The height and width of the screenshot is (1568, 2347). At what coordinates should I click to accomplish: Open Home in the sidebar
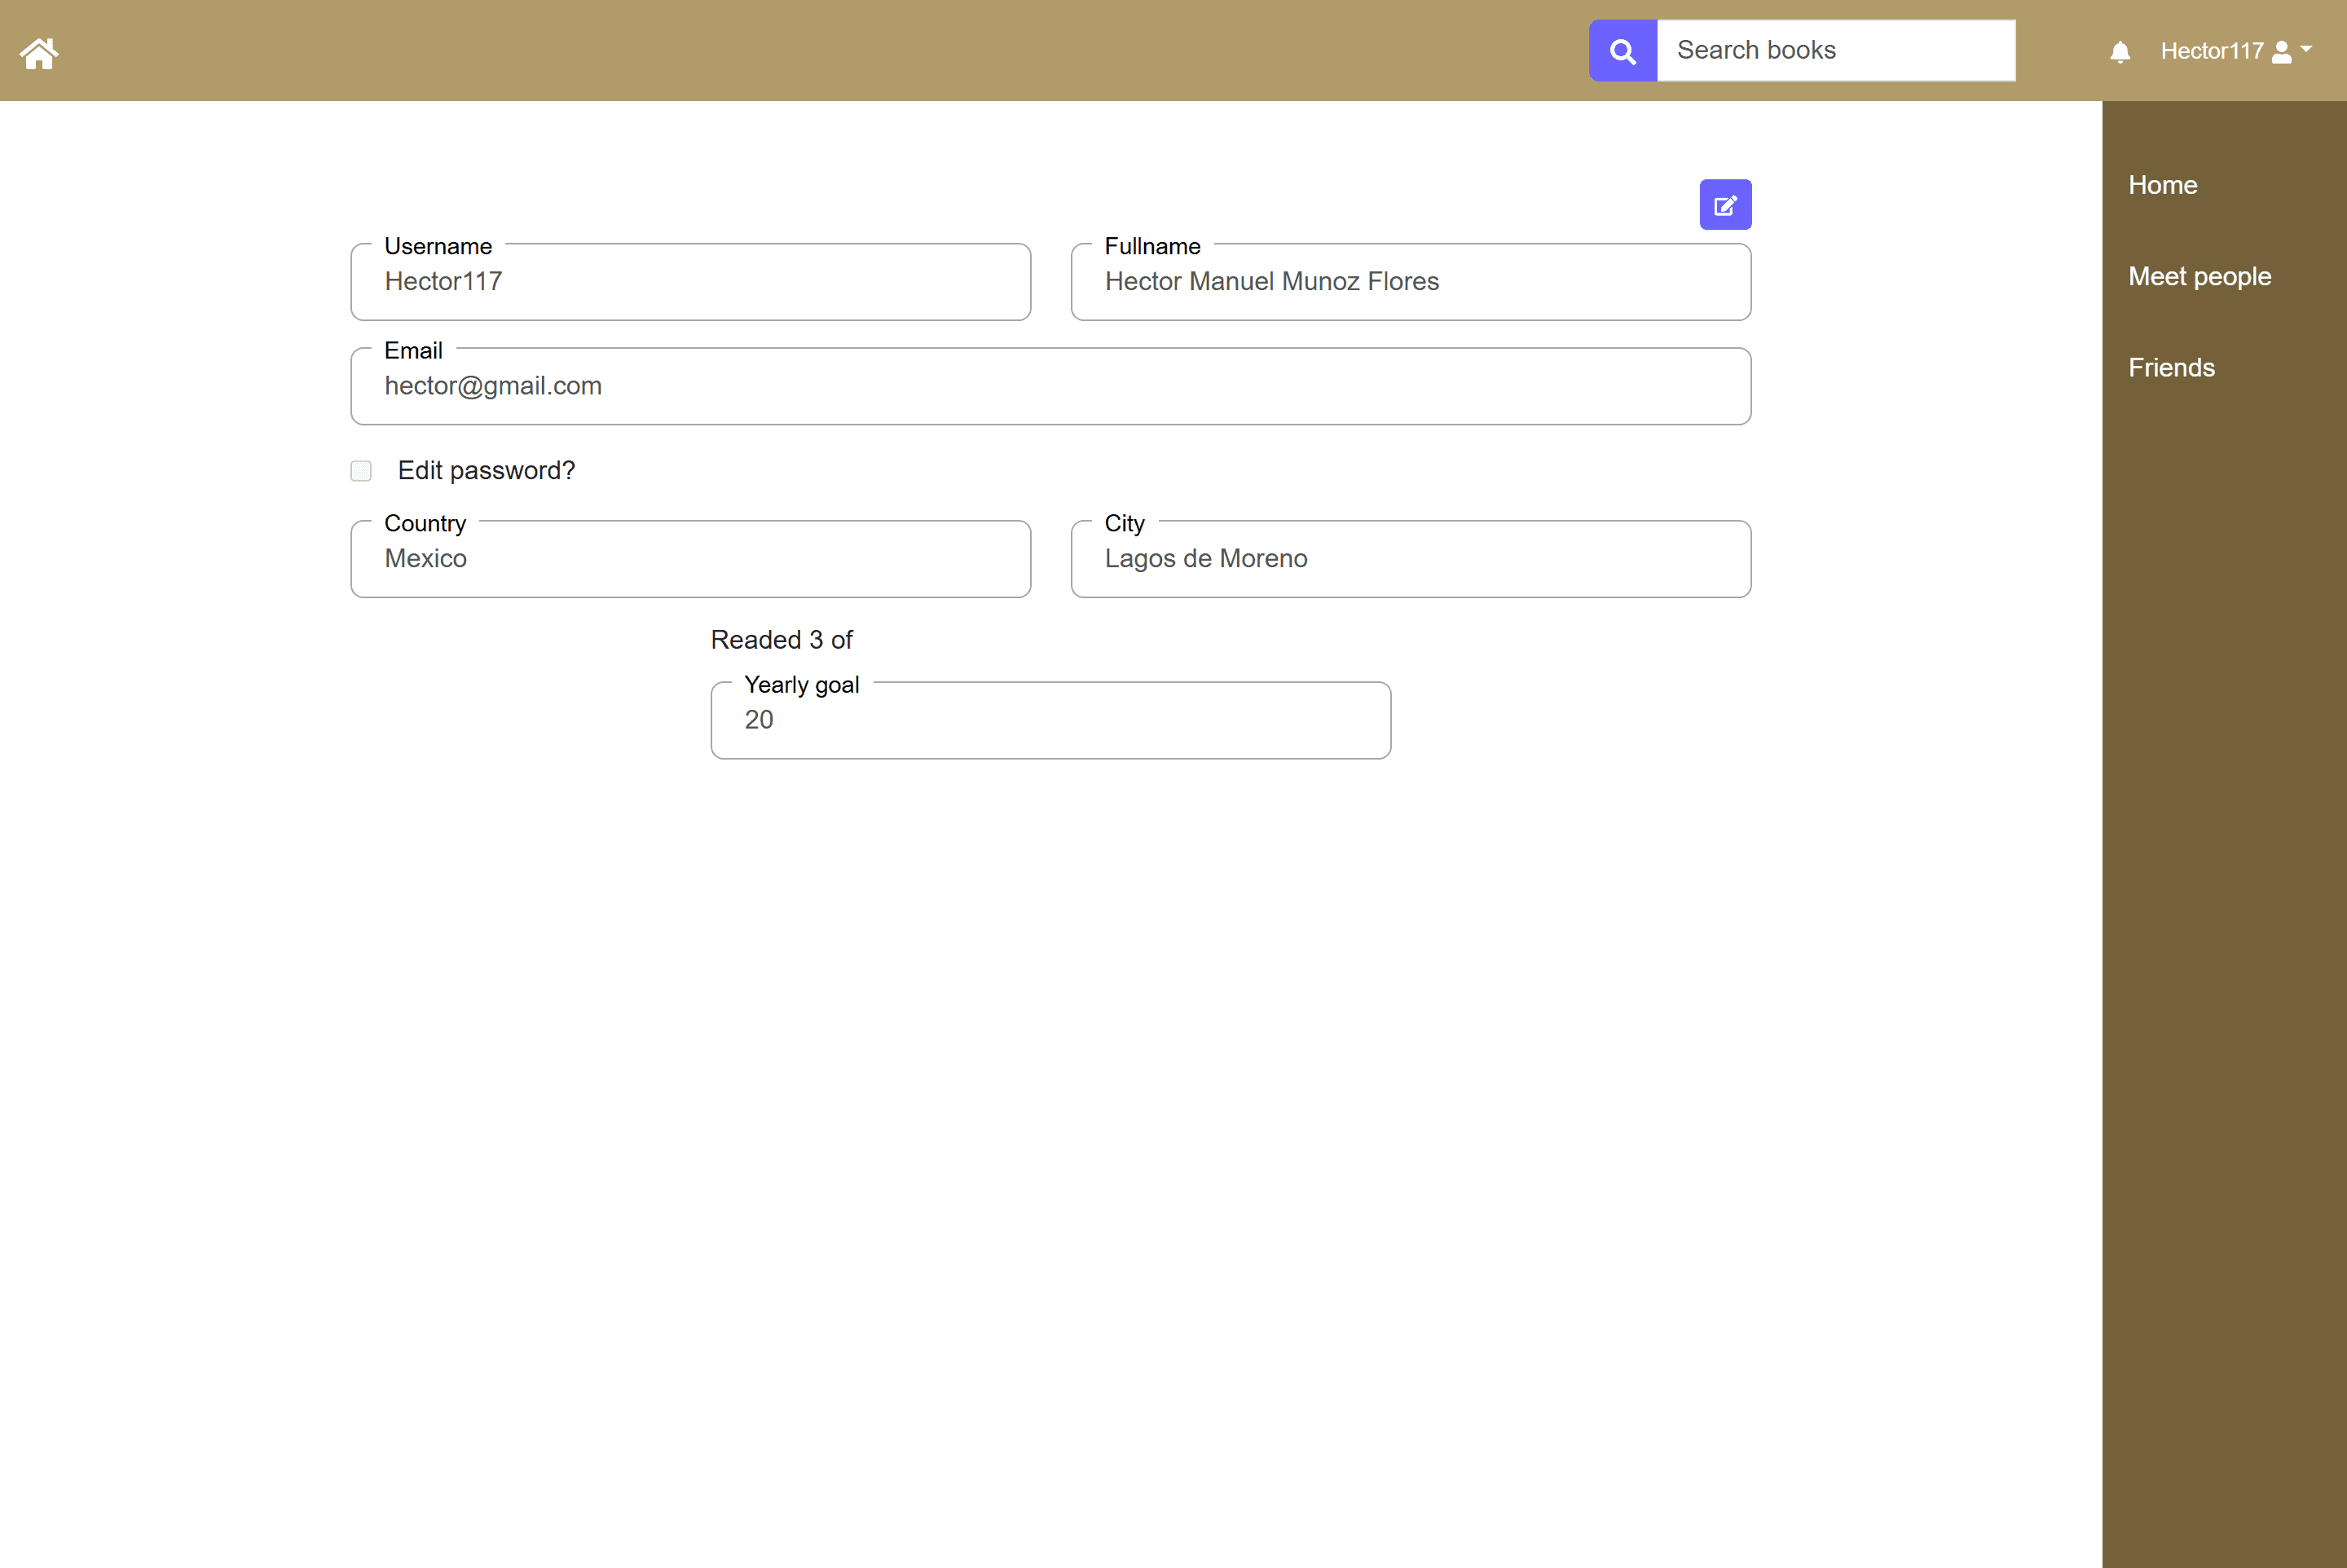pyautogui.click(x=2162, y=185)
